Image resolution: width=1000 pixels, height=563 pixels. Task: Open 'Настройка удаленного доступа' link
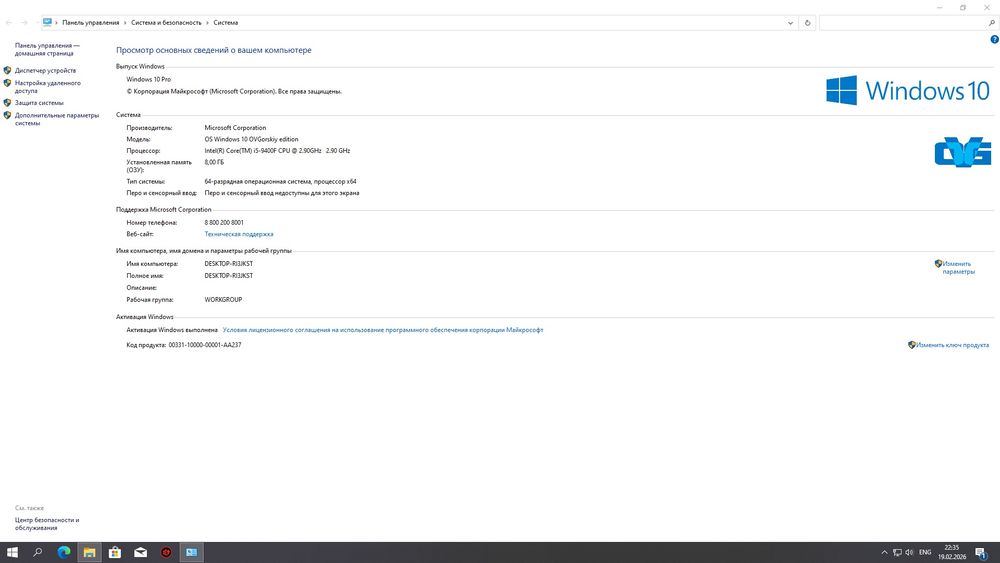(48, 87)
